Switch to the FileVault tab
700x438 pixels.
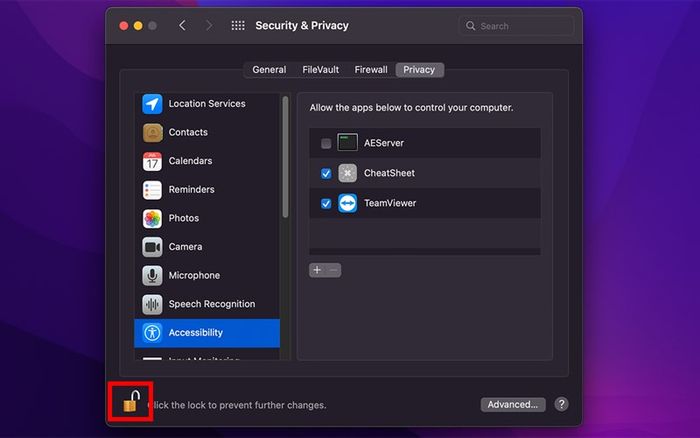point(321,70)
